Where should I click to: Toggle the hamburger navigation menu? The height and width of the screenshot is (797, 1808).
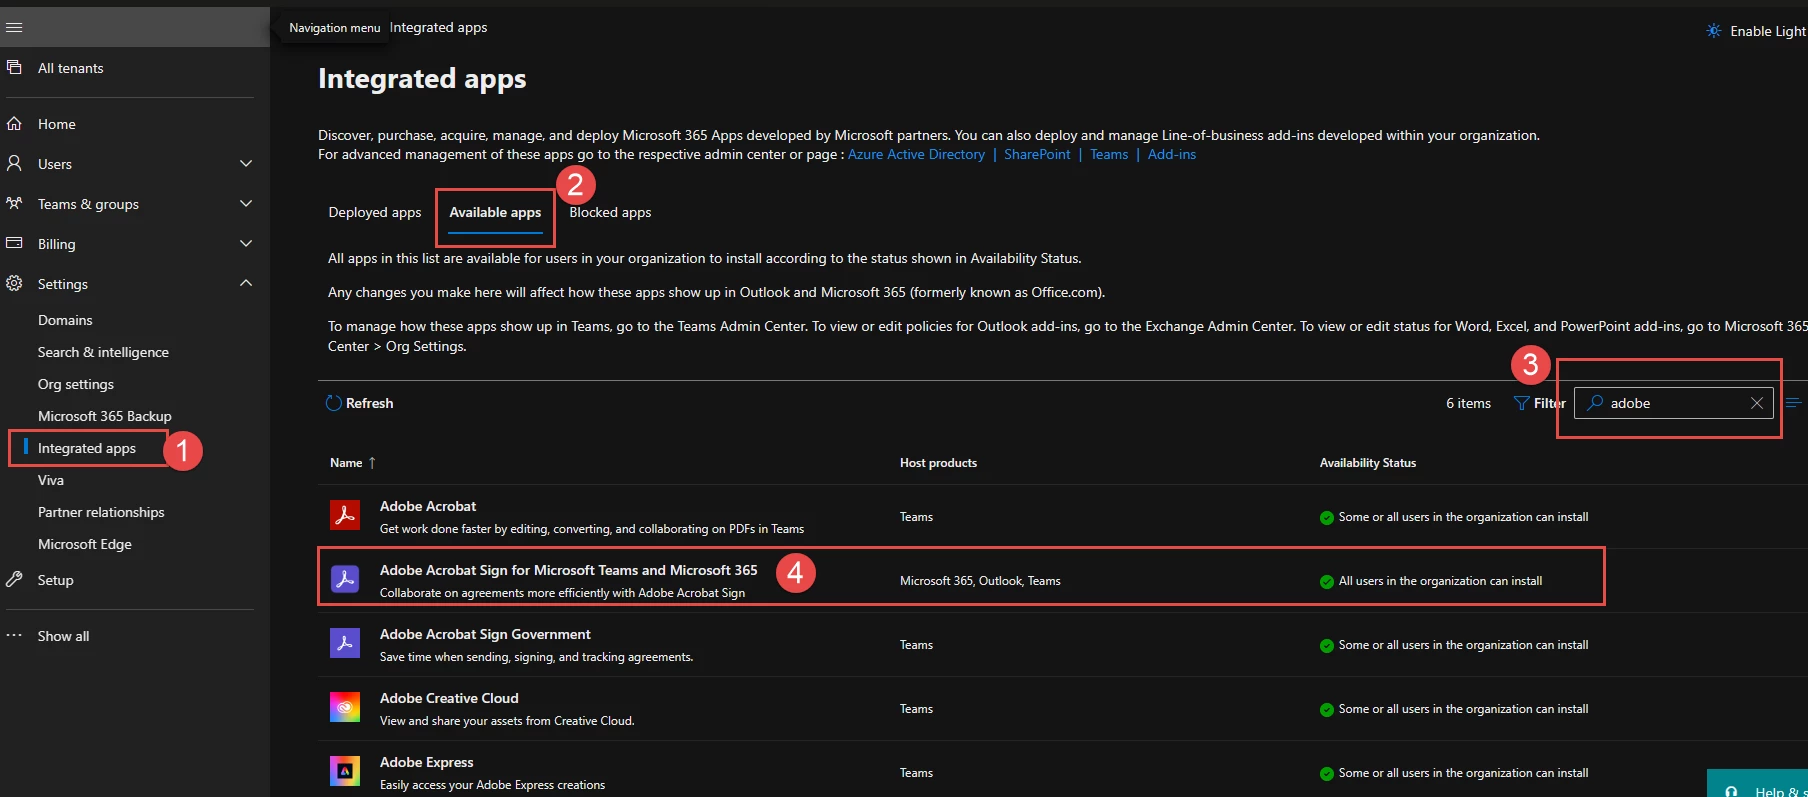pos(14,28)
